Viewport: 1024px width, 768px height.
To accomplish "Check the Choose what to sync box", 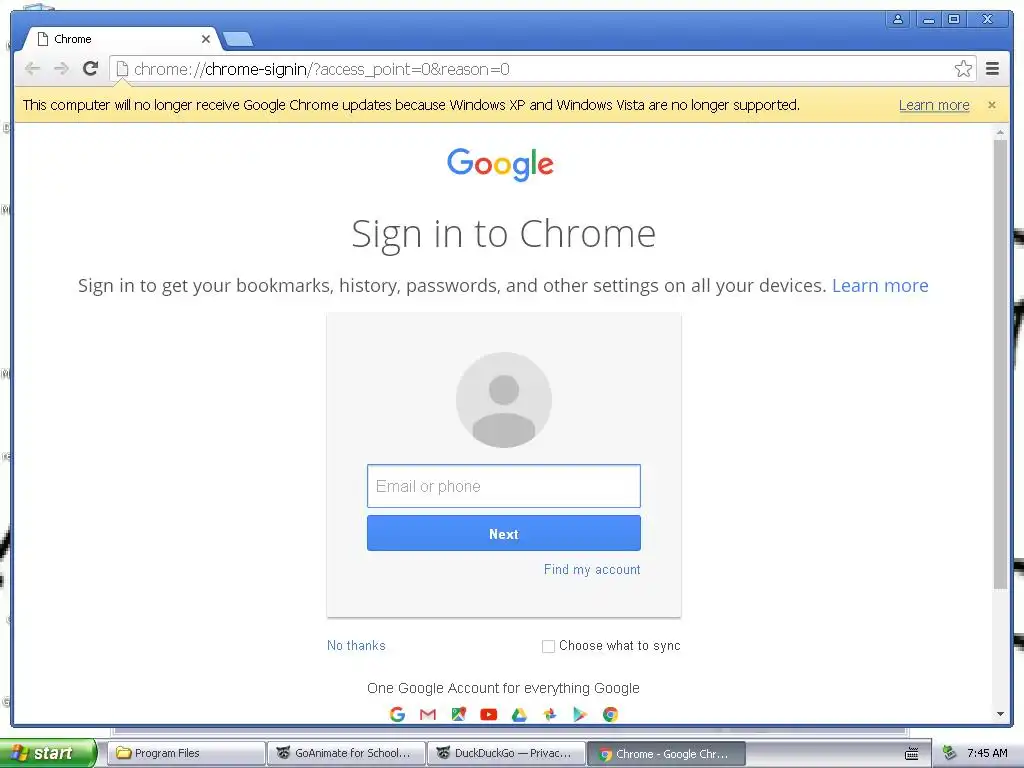I will (549, 646).
